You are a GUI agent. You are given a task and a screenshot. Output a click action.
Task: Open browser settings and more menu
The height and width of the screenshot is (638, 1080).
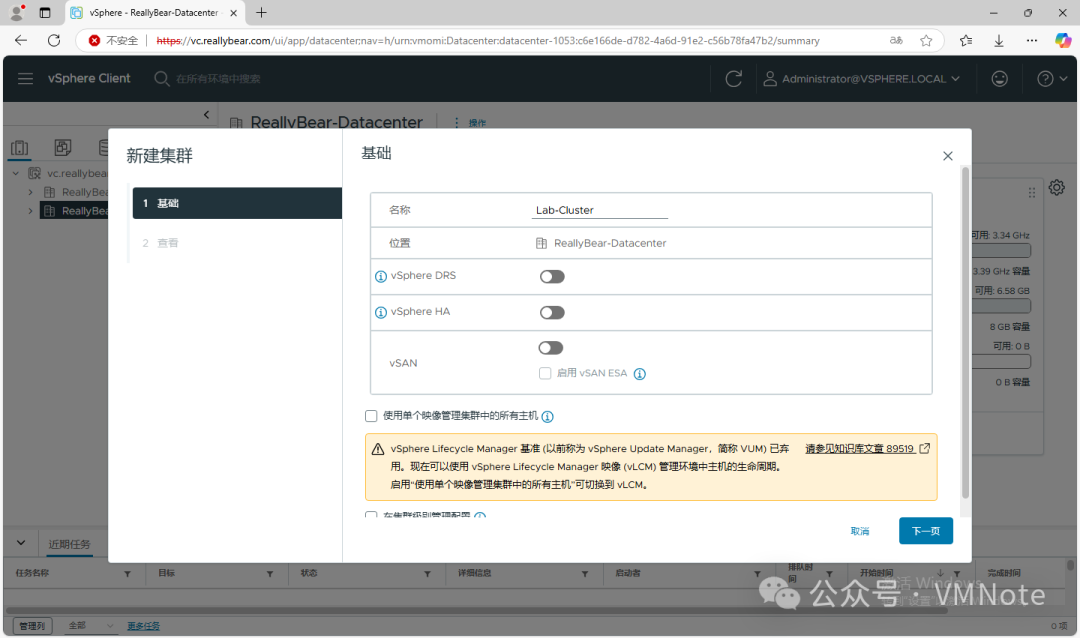(x=1032, y=41)
